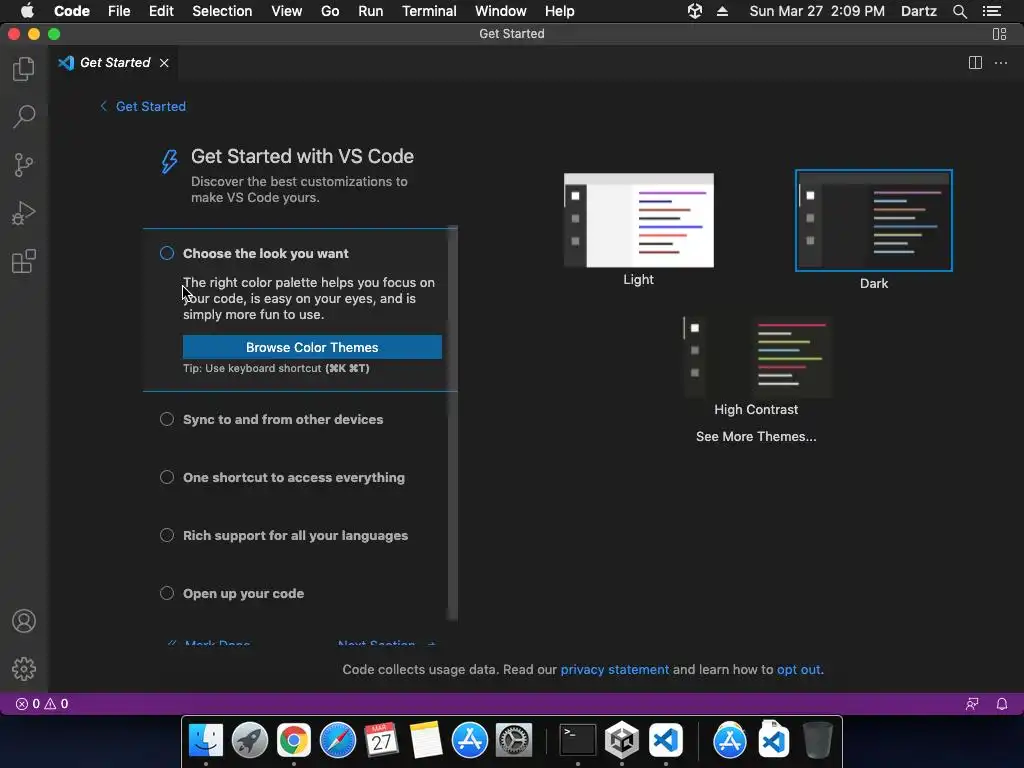Screen dimensions: 1024x768
Task: Select the Dark theme thumbnail
Action: pos(874,220)
